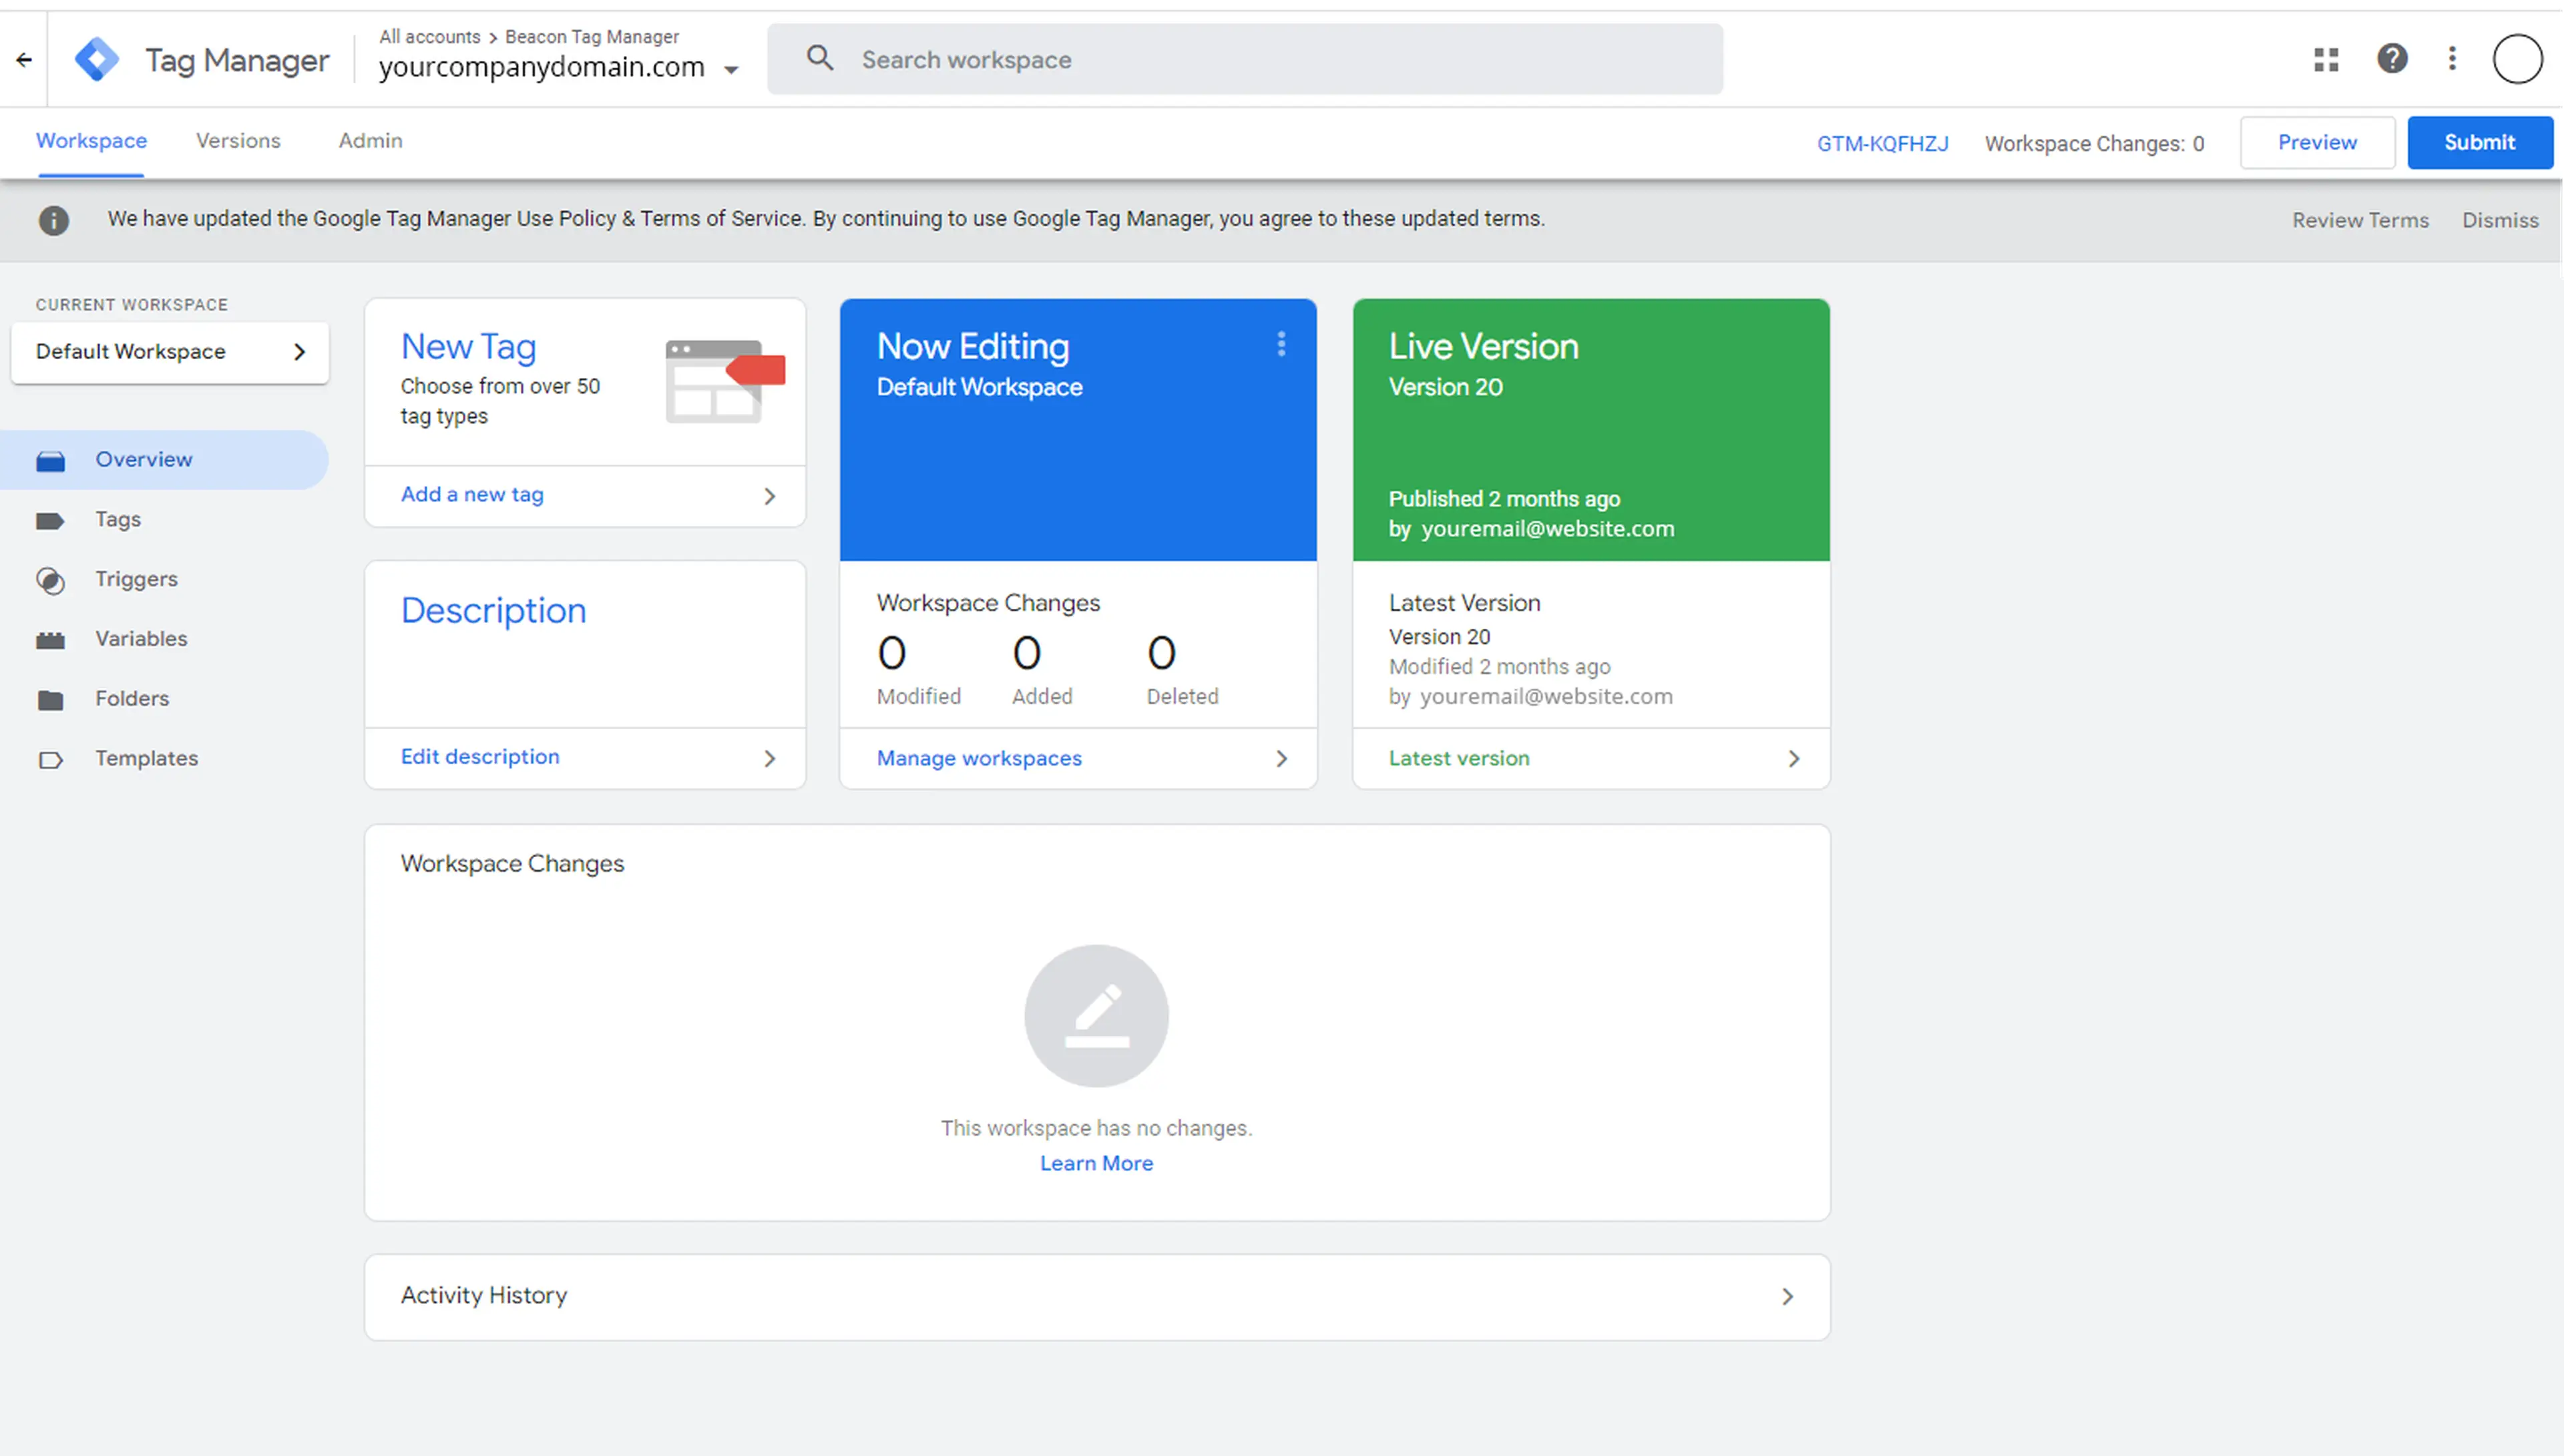Click the Templates sidebar icon
The image size is (2564, 1456).
pyautogui.click(x=51, y=759)
